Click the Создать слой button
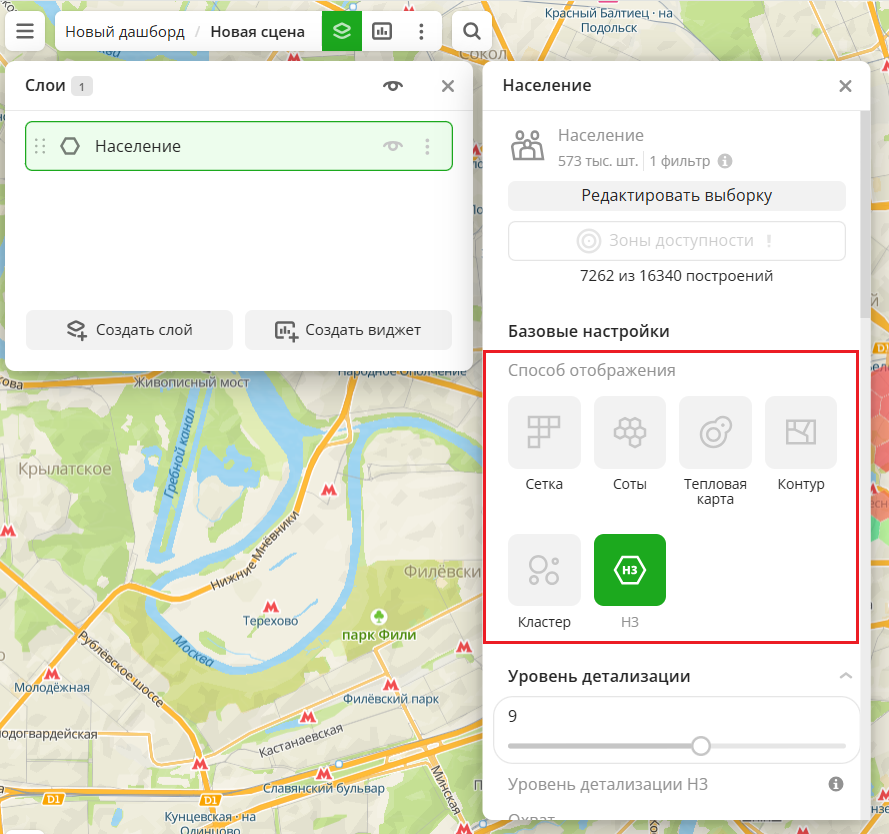This screenshot has width=889, height=834. point(129,330)
